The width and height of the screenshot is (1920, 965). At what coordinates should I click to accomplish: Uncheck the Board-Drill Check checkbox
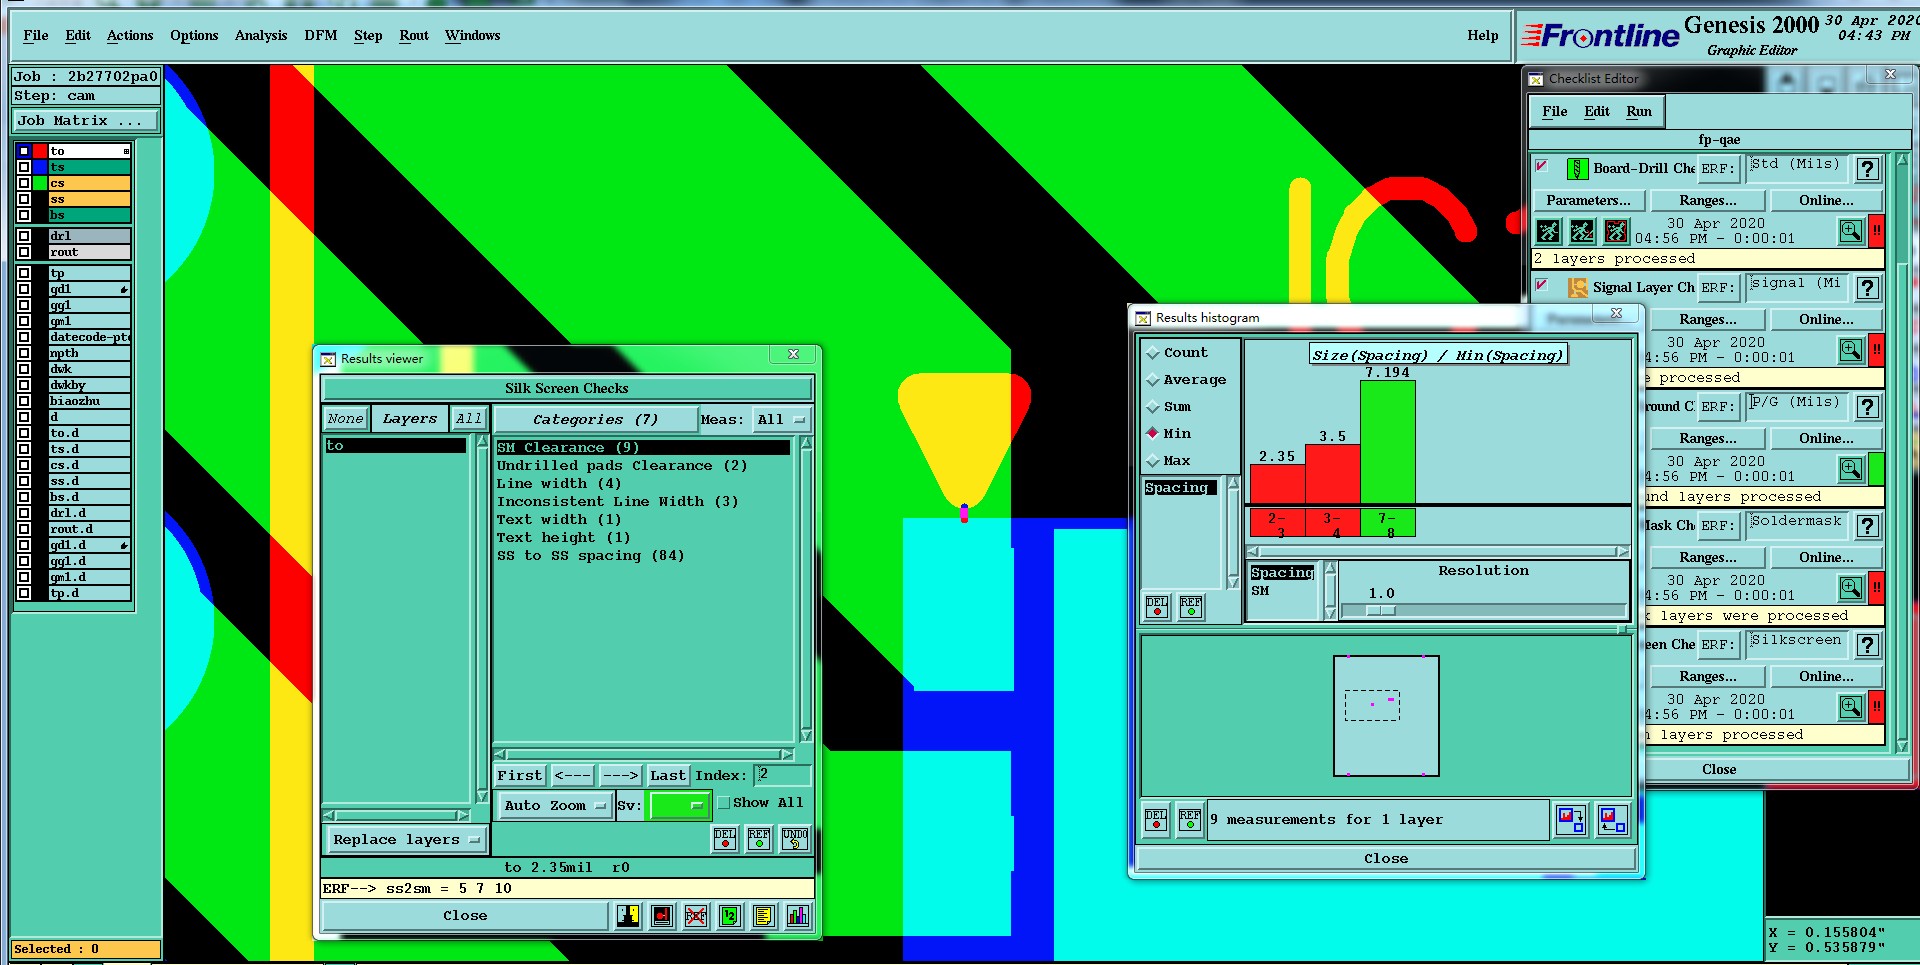(x=1542, y=166)
